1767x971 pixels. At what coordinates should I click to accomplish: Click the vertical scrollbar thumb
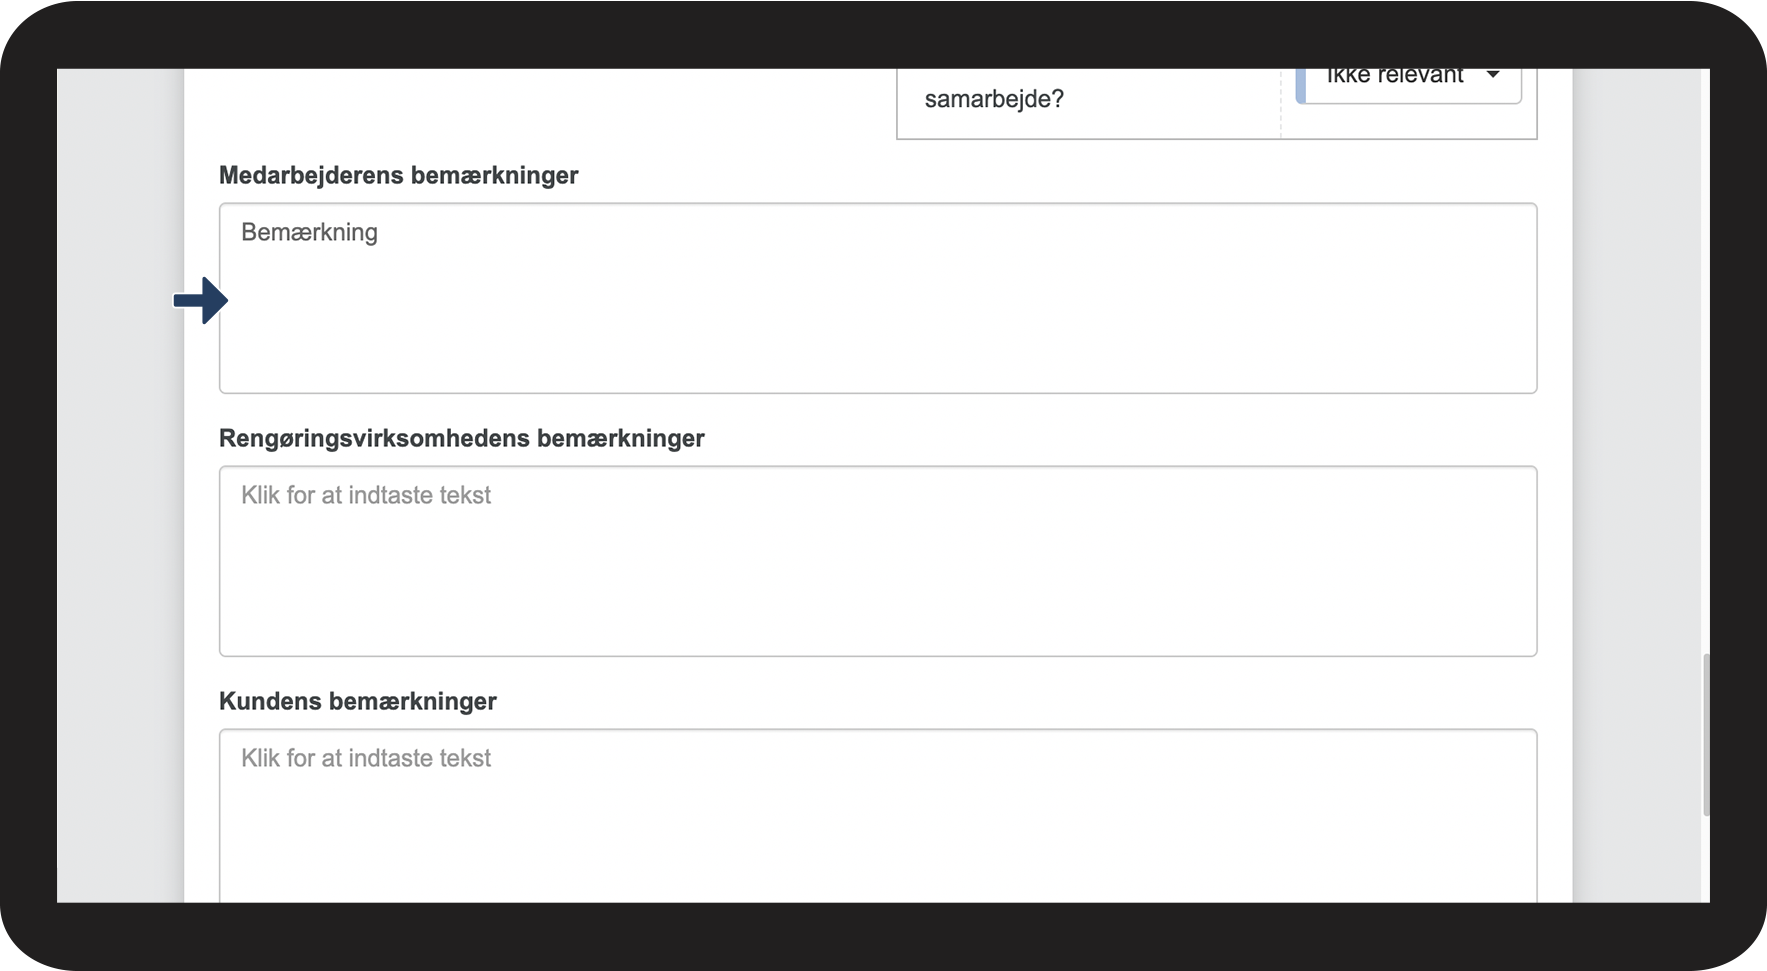1705,735
